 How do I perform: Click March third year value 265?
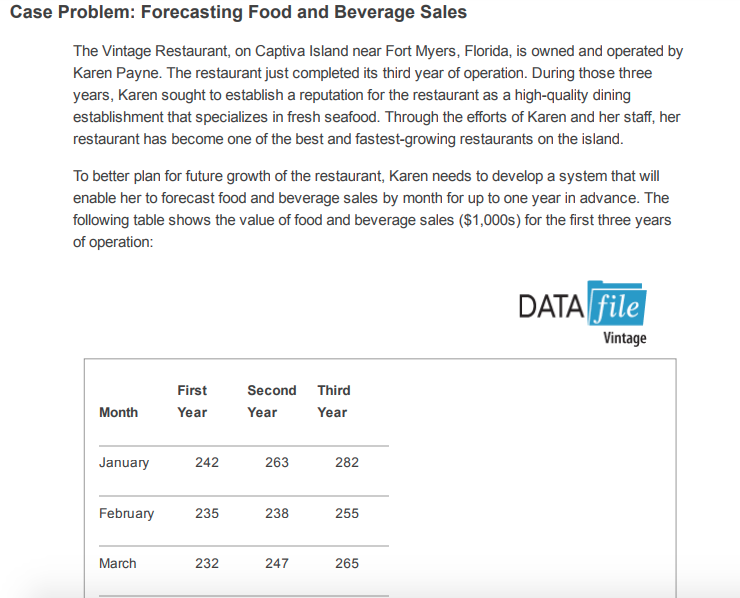point(347,563)
